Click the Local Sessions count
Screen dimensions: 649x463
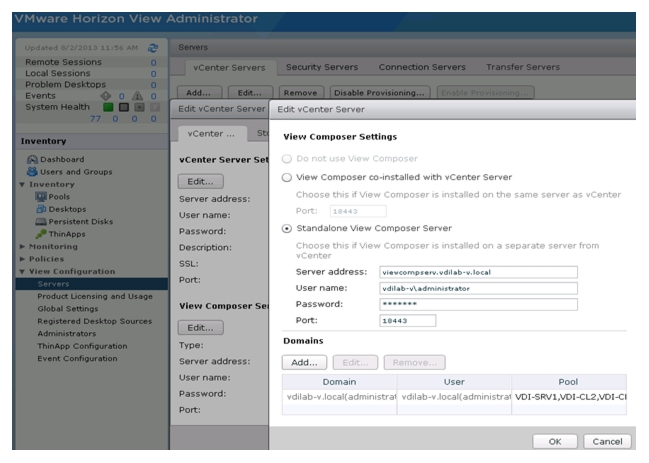[153, 74]
